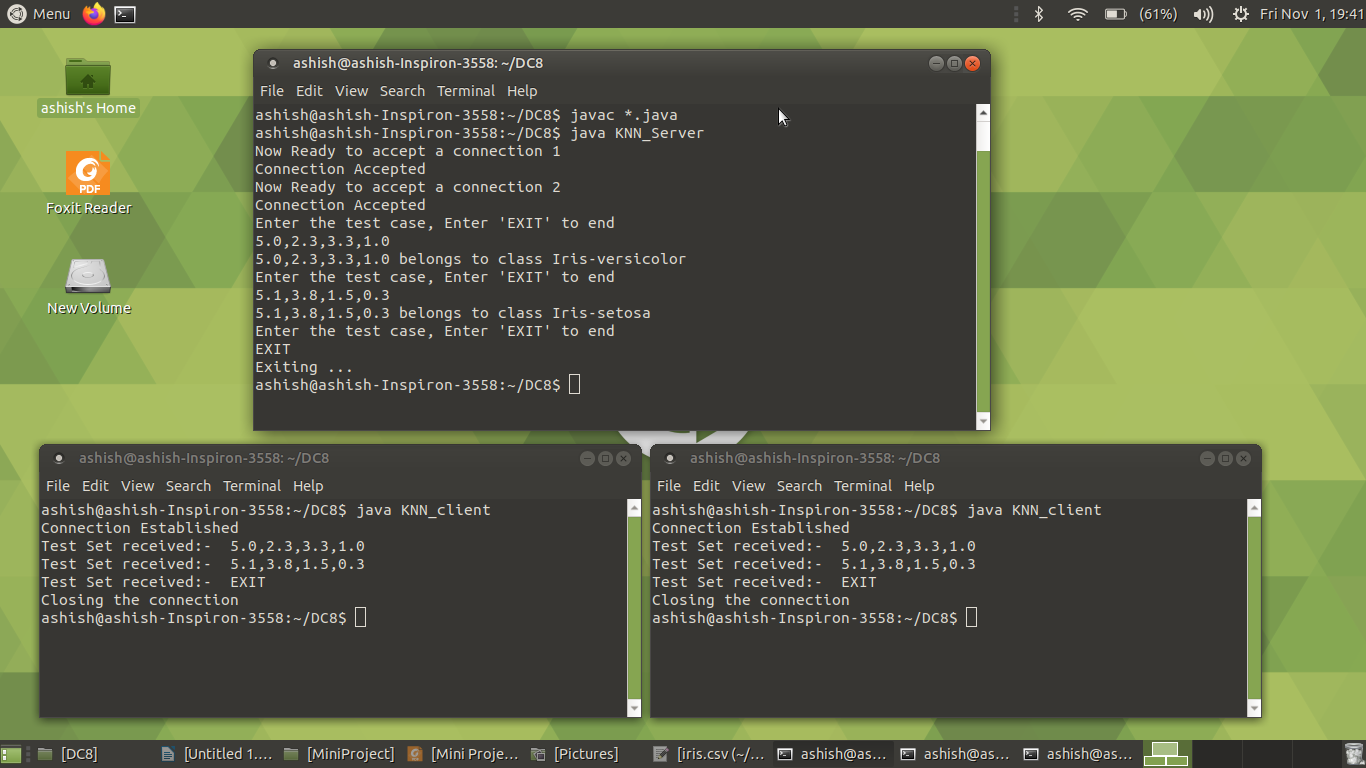Image resolution: width=1366 pixels, height=768 pixels.
Task: Close the KNN_Server terminal window
Action: 972,63
